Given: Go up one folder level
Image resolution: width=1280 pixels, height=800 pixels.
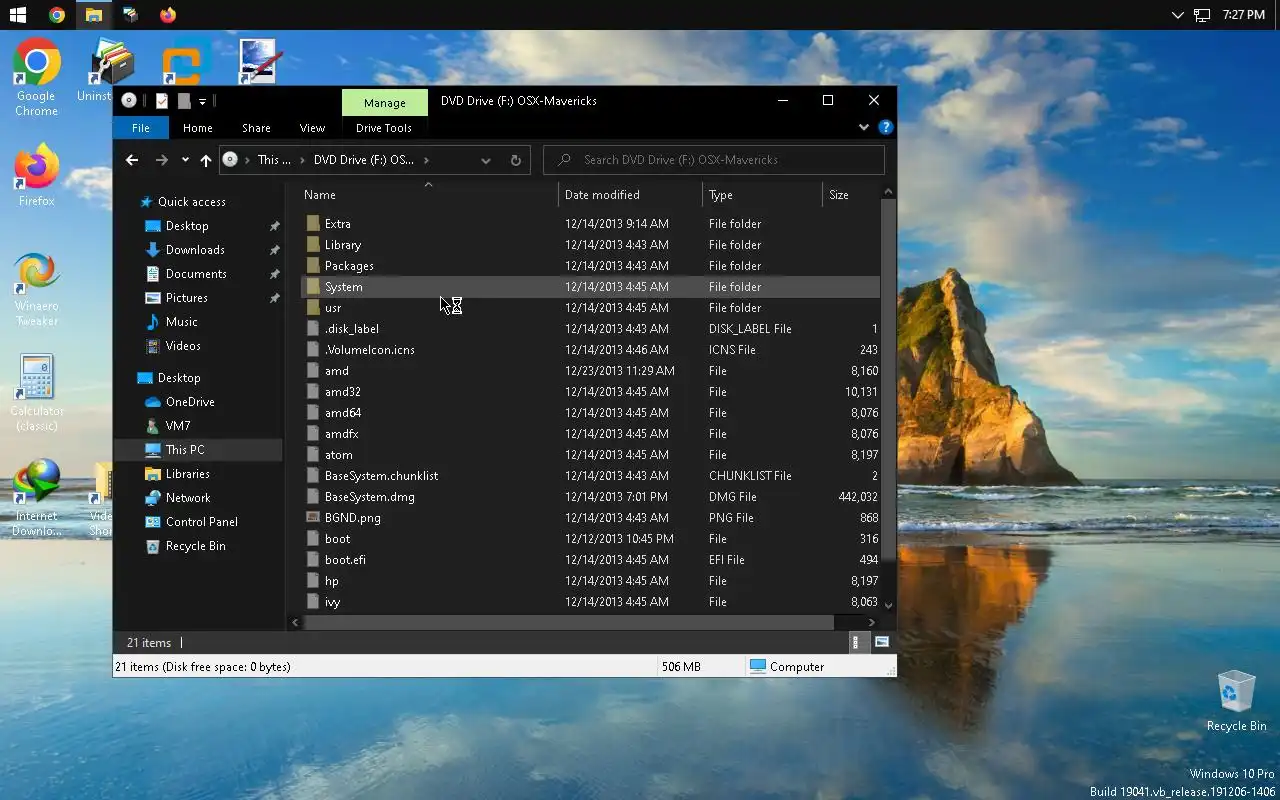Looking at the screenshot, I should pos(206,160).
